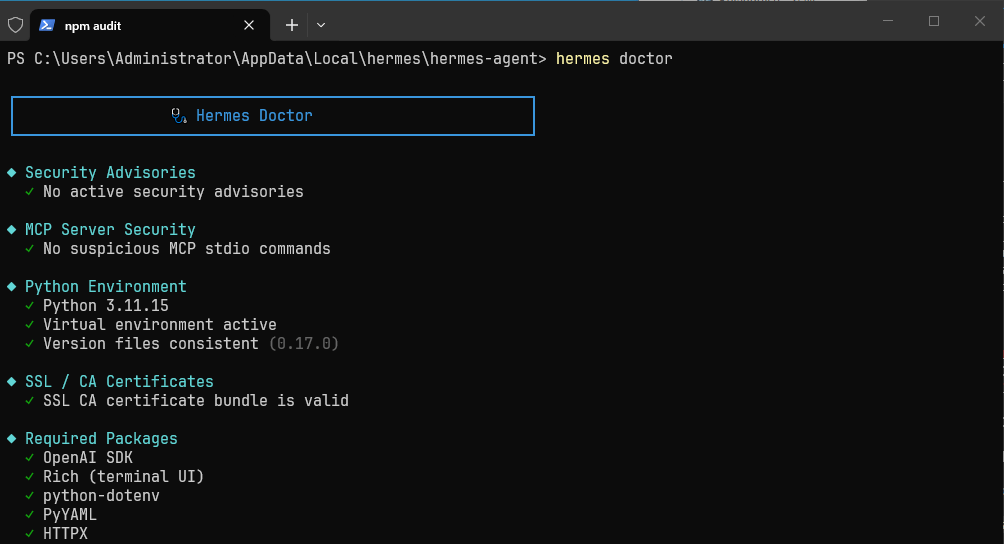Click the checkmark beside 'Python 3.11.15'
Screen dimensions: 1004x544
29,306
